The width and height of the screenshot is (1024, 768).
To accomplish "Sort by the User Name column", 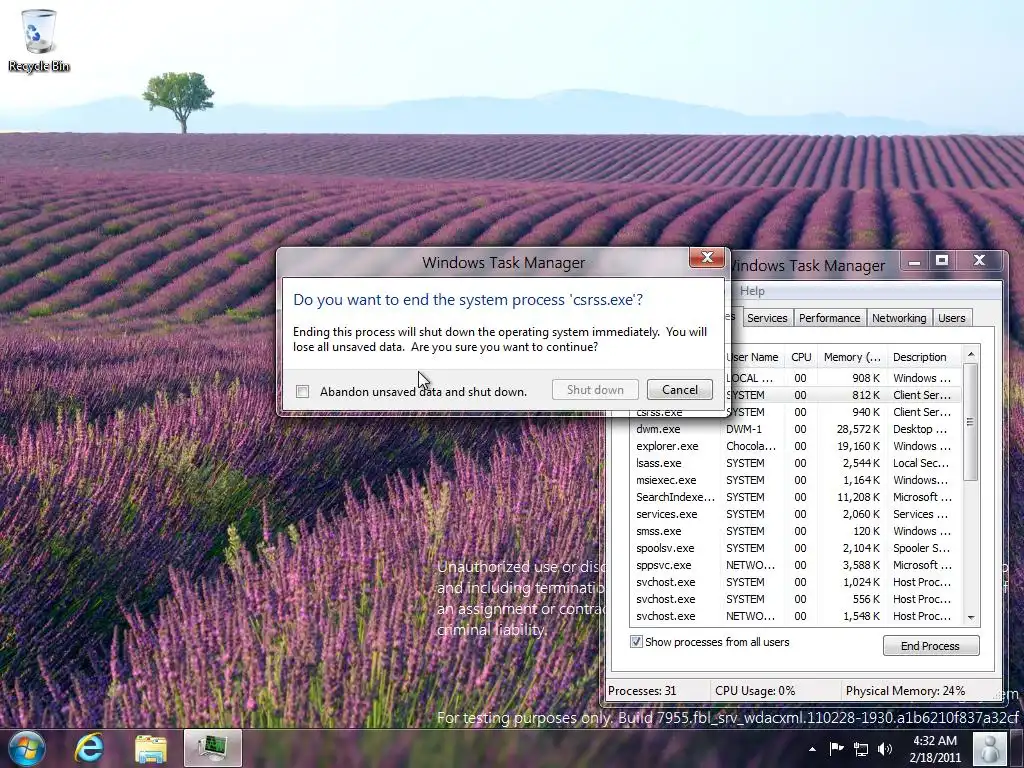I will pos(753,357).
